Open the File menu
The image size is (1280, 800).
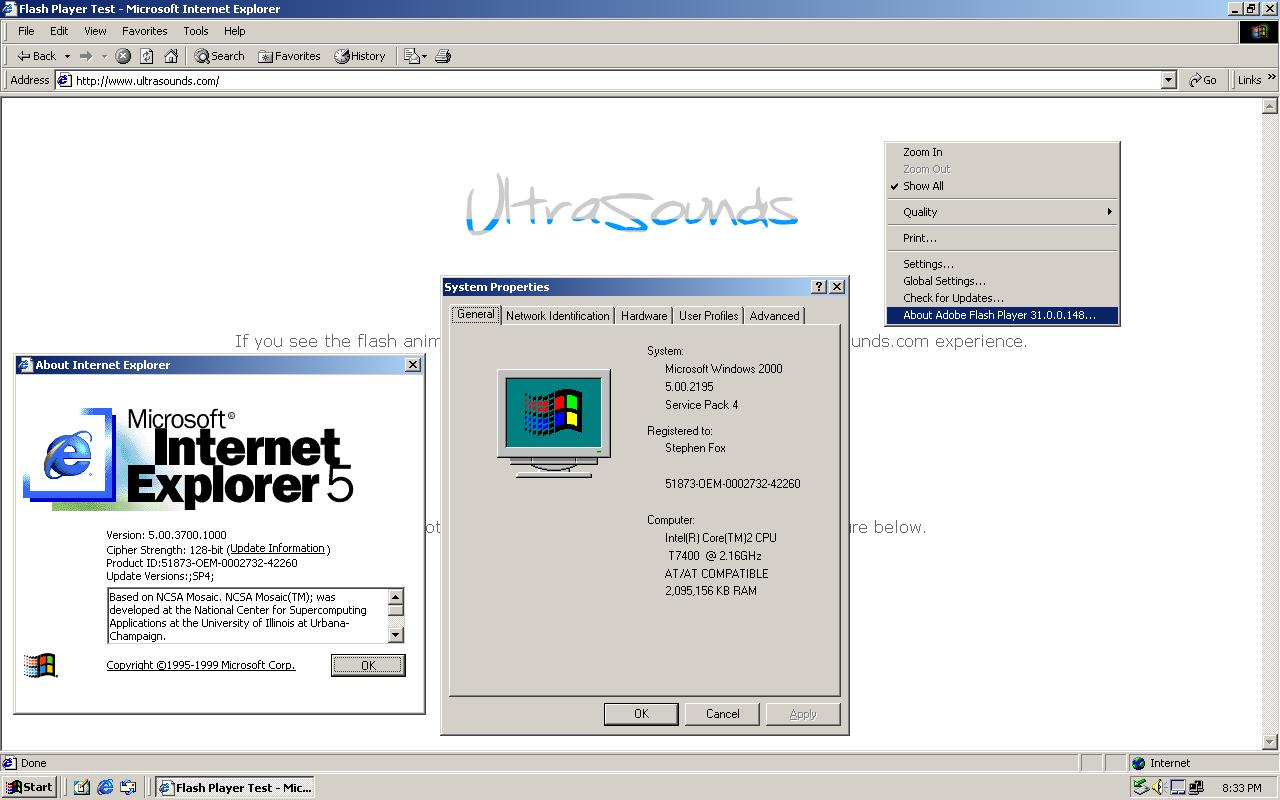[x=26, y=31]
